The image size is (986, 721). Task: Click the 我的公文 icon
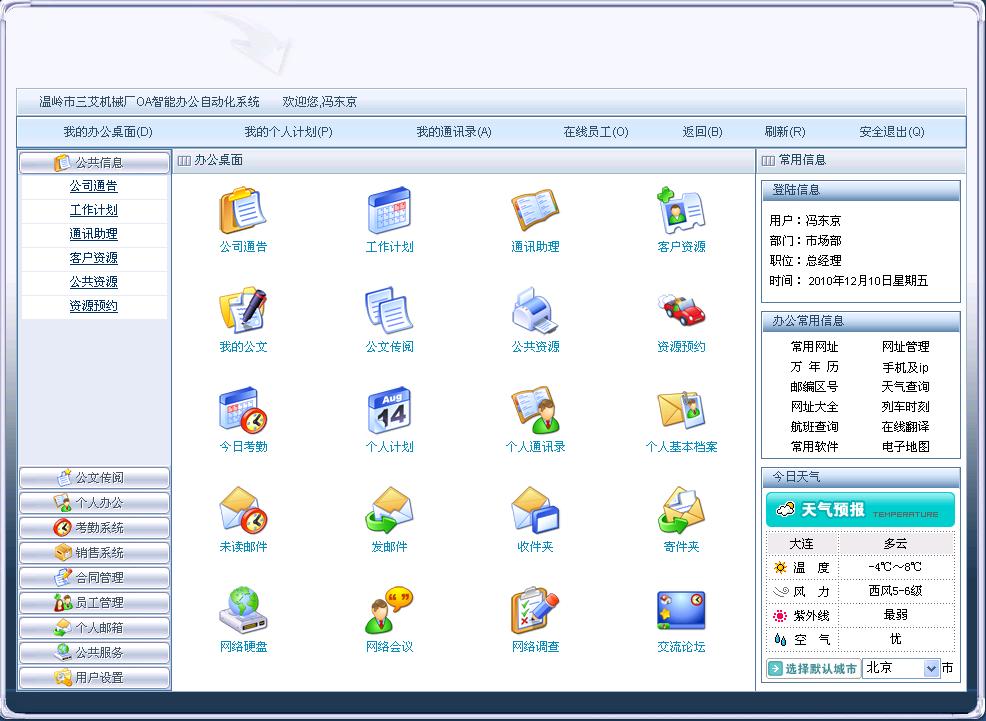tap(243, 311)
